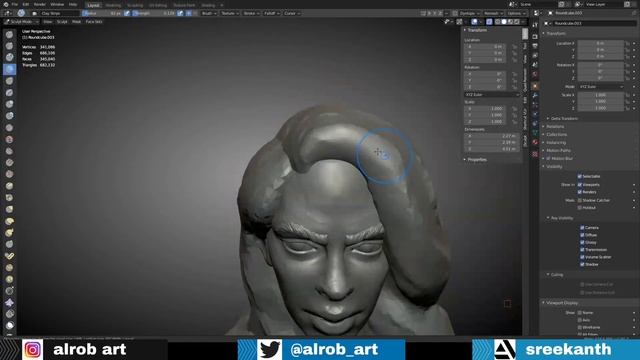Screen dimensions: 640x360
Task: Switch viewport to solid shading
Action: 504,22
